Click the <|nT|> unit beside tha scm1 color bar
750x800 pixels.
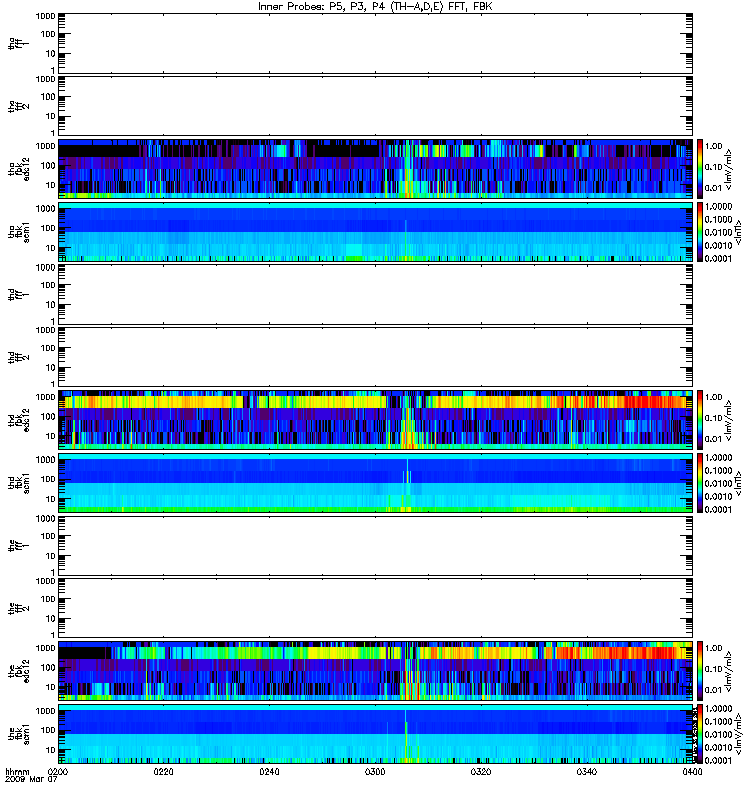click(738, 232)
